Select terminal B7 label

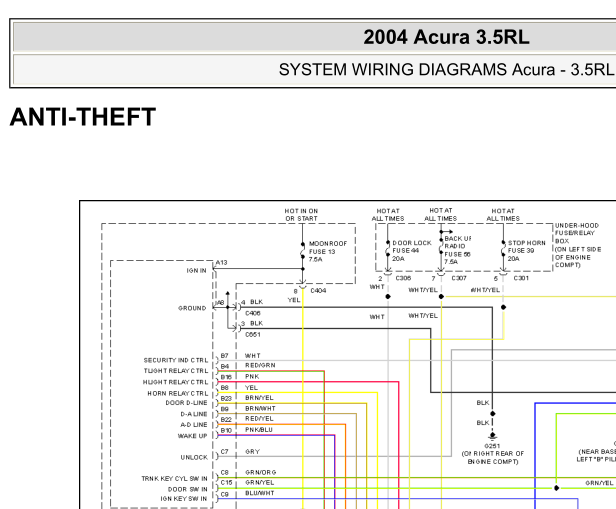[x=224, y=356]
